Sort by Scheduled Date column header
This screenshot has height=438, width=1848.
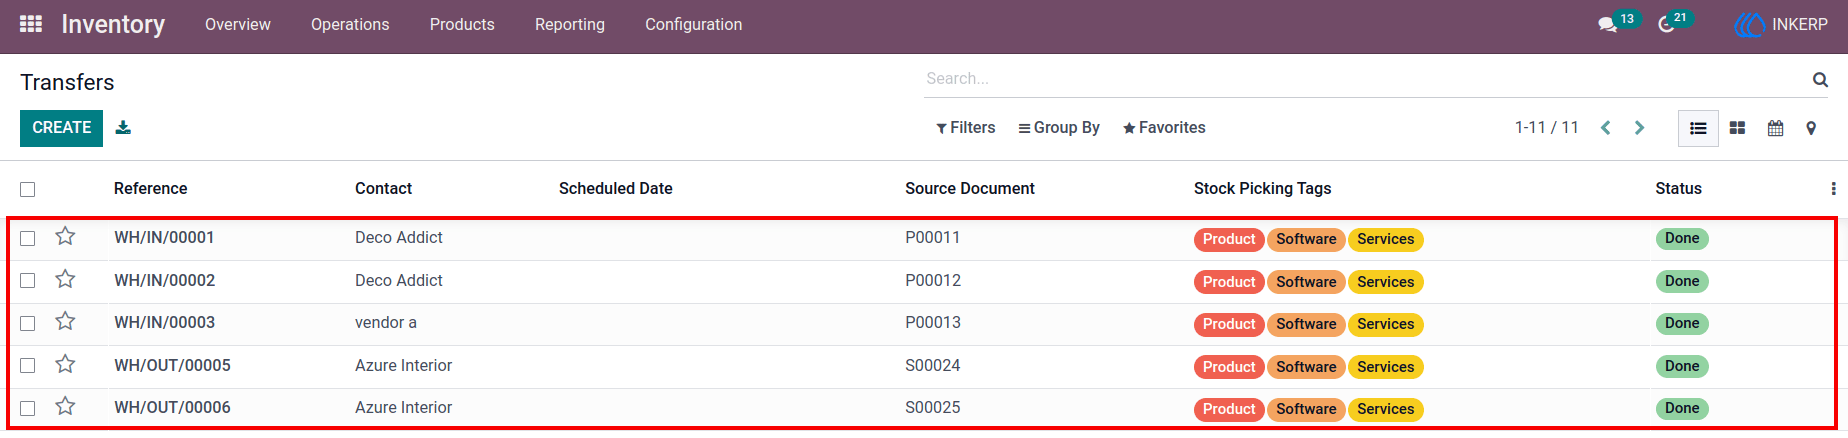(x=616, y=189)
